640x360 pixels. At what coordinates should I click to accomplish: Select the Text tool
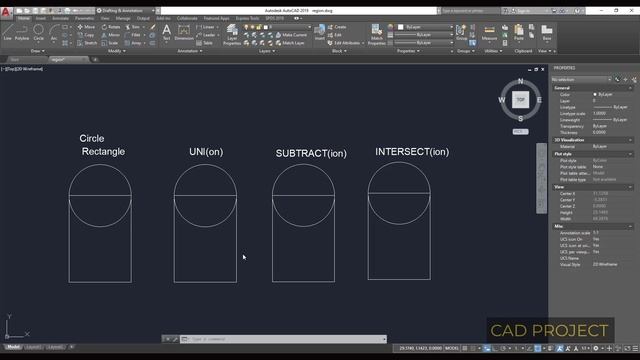pyautogui.click(x=167, y=32)
